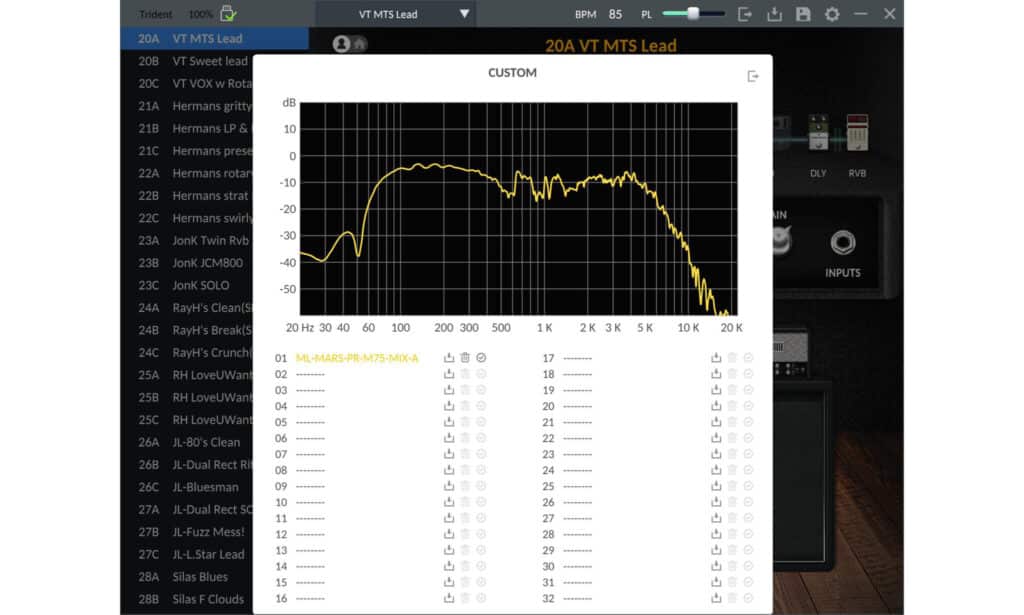1024x615 pixels.
Task: Click the empty slot 02 name
Action: [310, 375]
